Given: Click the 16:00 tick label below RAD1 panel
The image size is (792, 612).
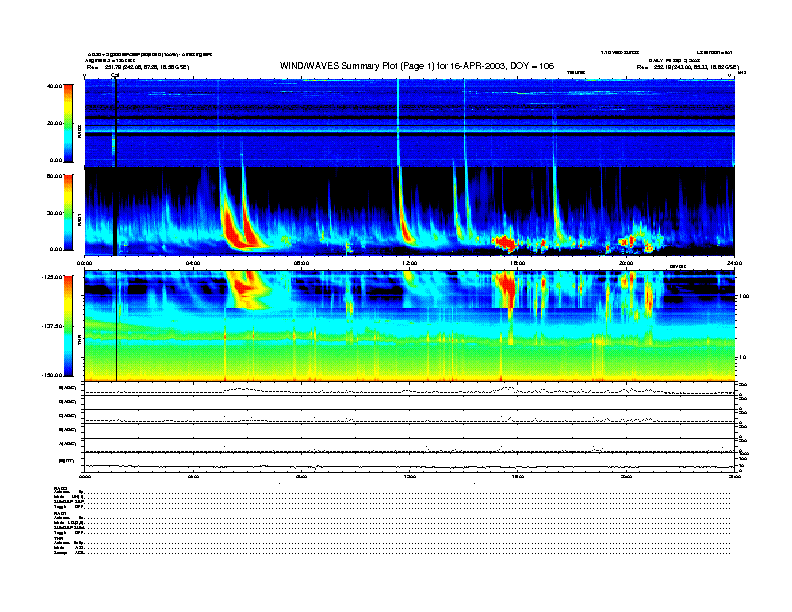Looking at the screenshot, I should coord(518,263).
